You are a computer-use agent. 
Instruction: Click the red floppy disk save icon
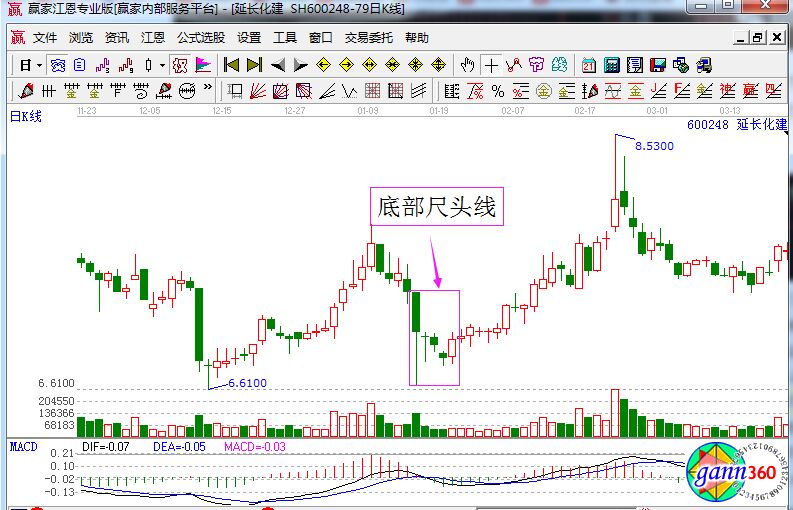click(657, 65)
